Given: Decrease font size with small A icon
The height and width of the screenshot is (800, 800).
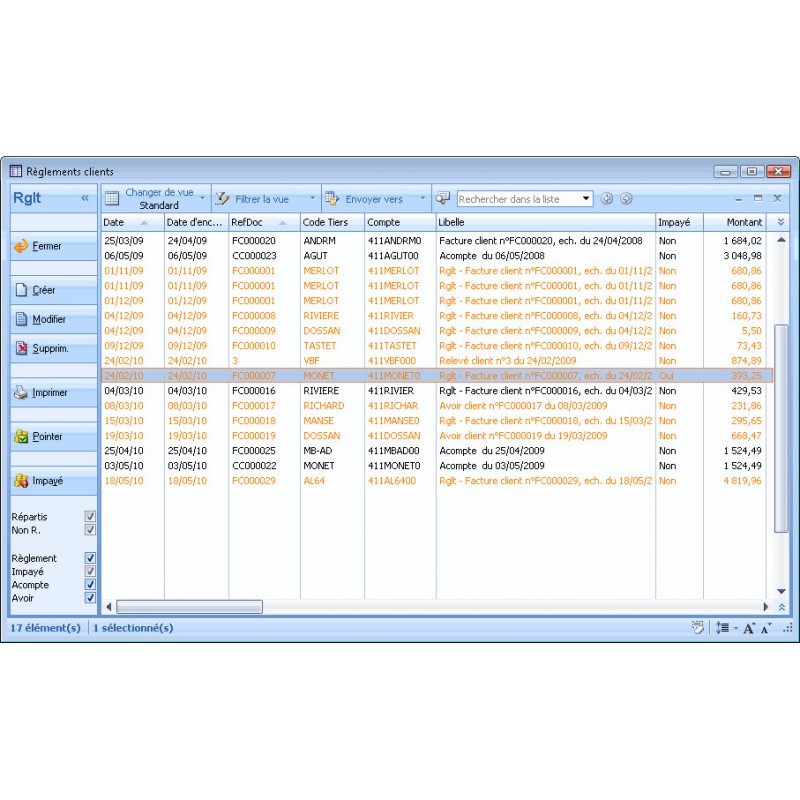Looking at the screenshot, I should tap(766, 629).
